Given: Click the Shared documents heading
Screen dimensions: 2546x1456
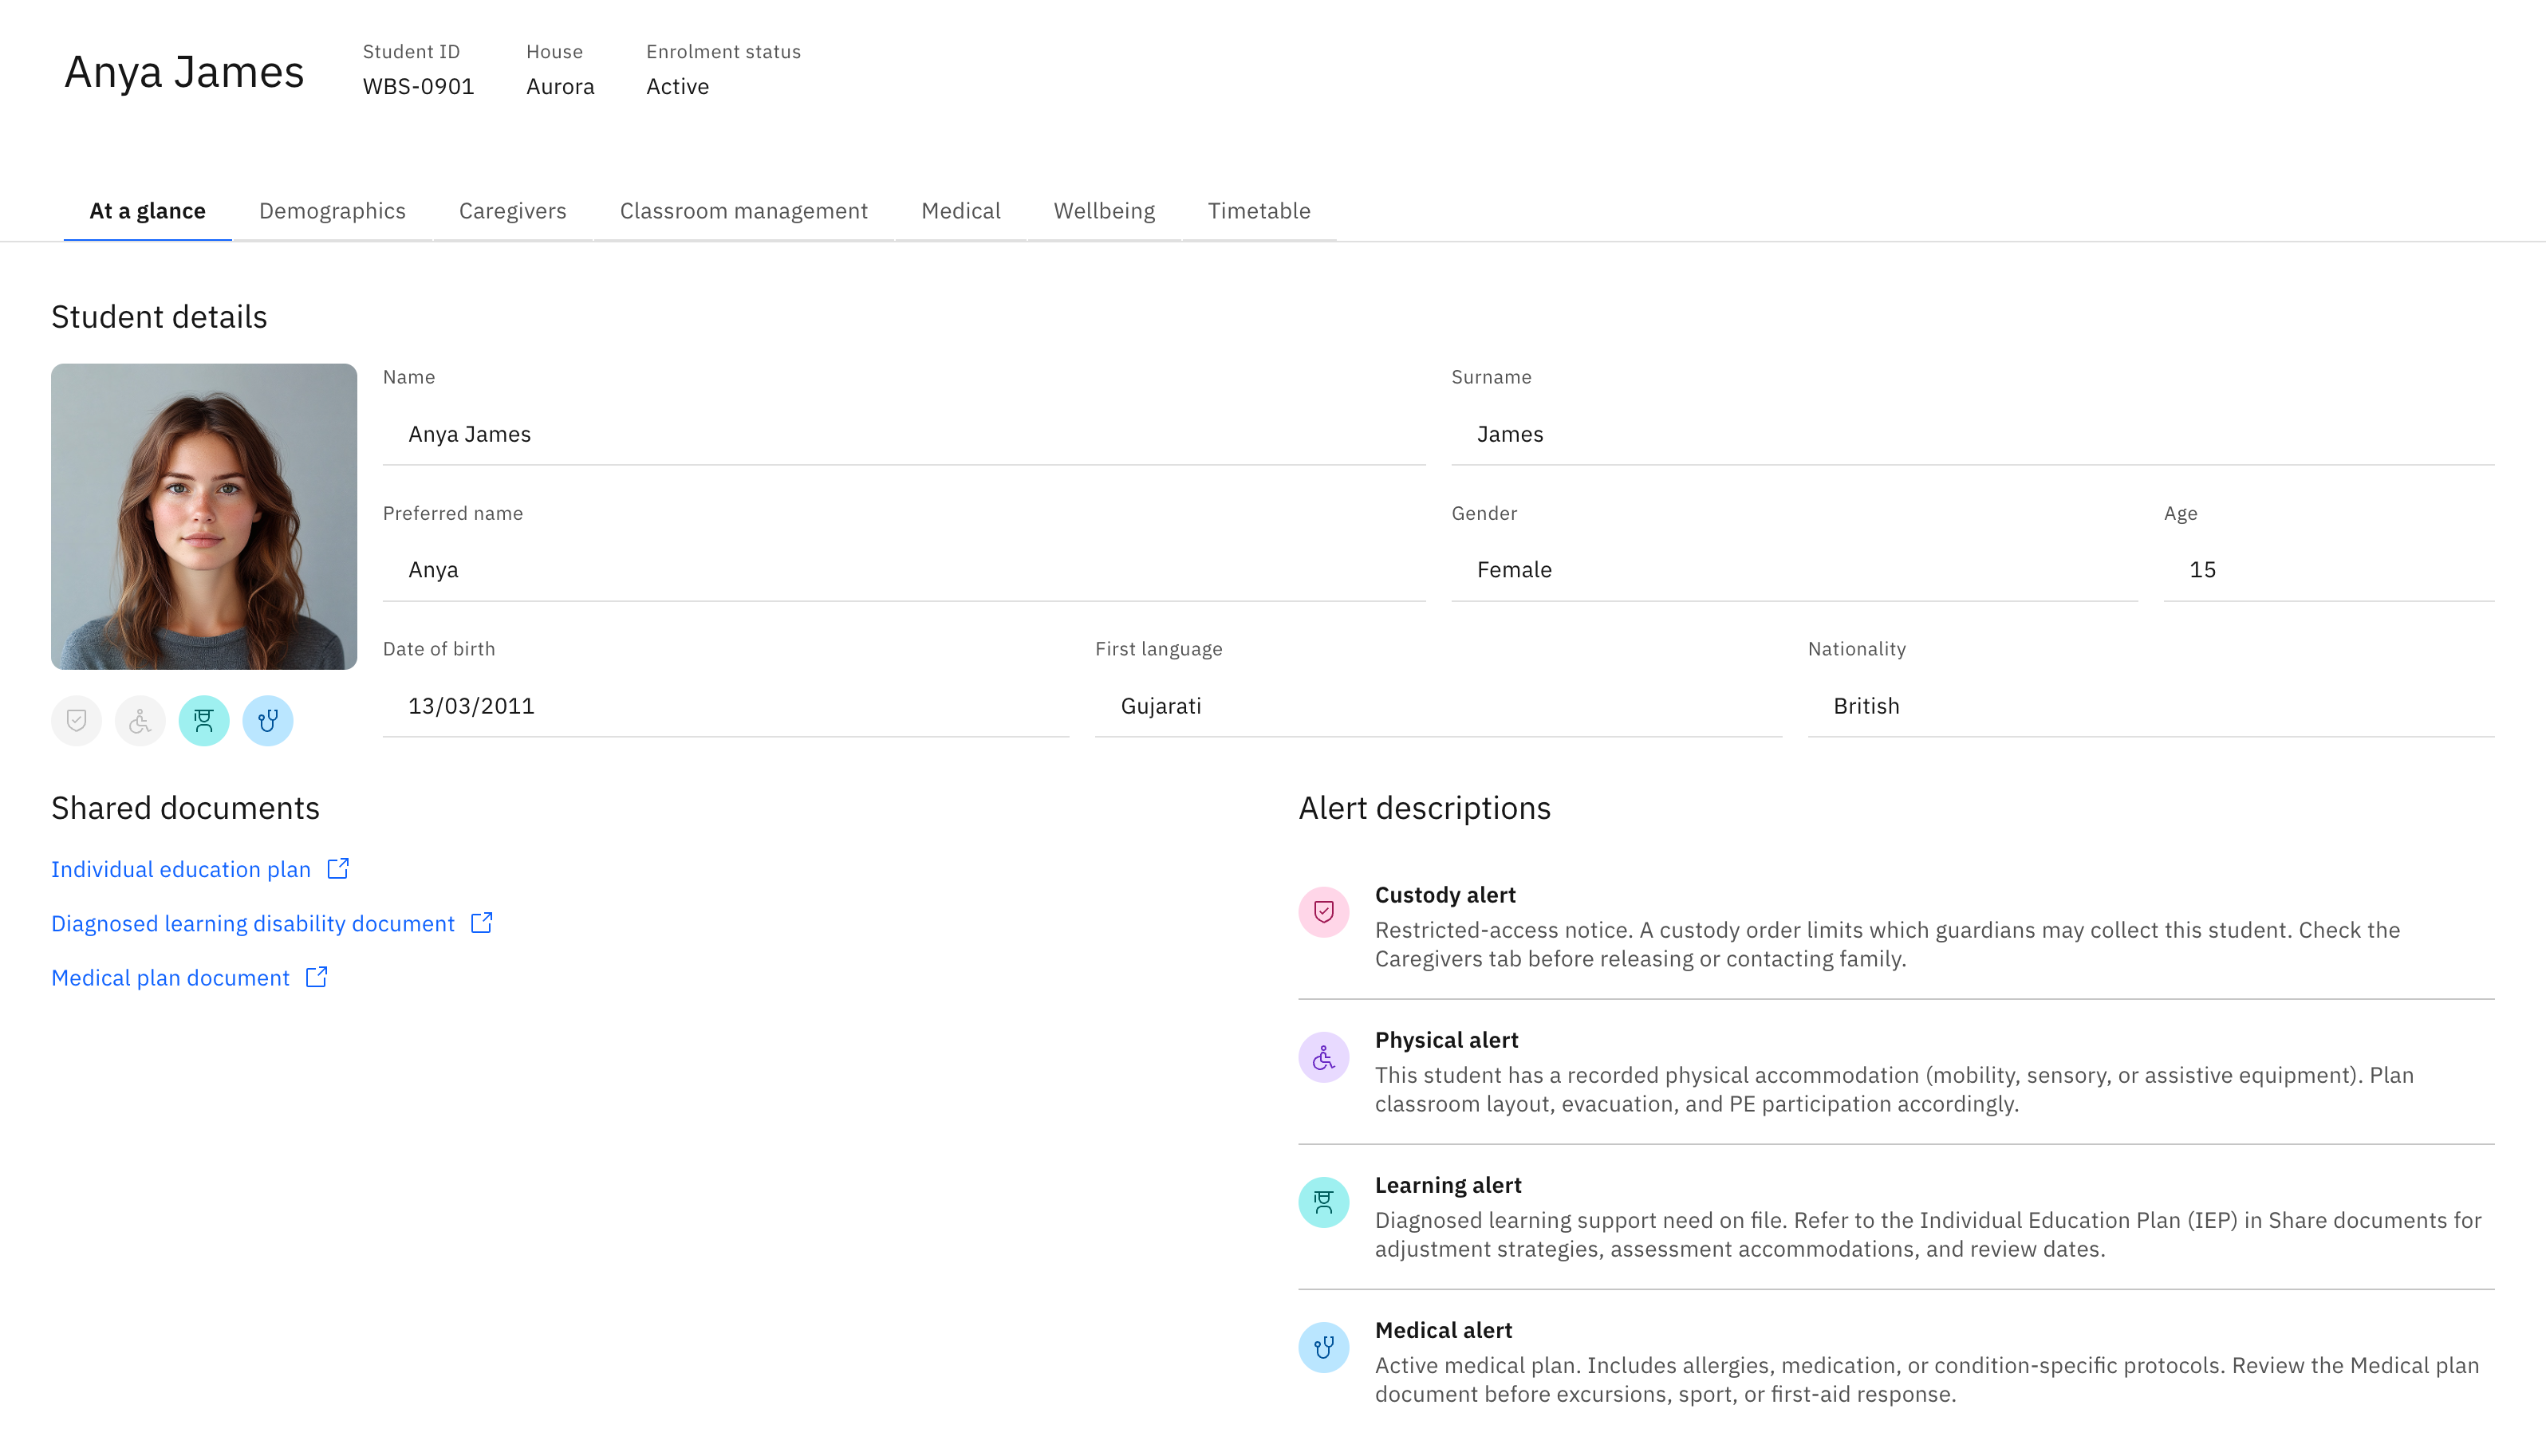Looking at the screenshot, I should [x=185, y=807].
